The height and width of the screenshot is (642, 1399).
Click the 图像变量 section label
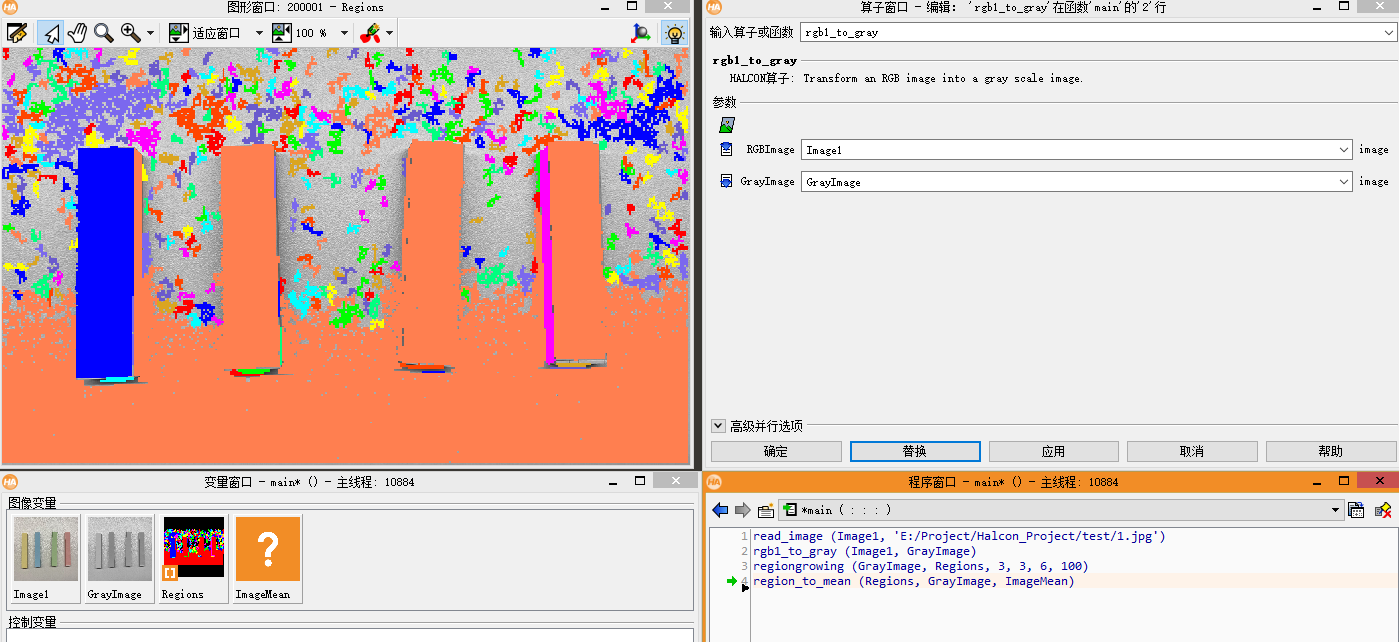[33, 502]
